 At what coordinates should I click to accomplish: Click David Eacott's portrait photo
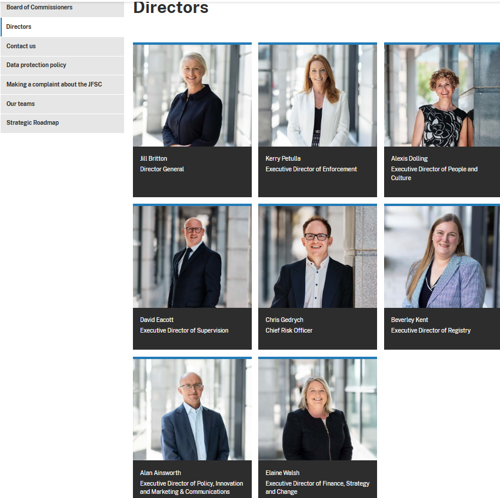click(x=192, y=257)
